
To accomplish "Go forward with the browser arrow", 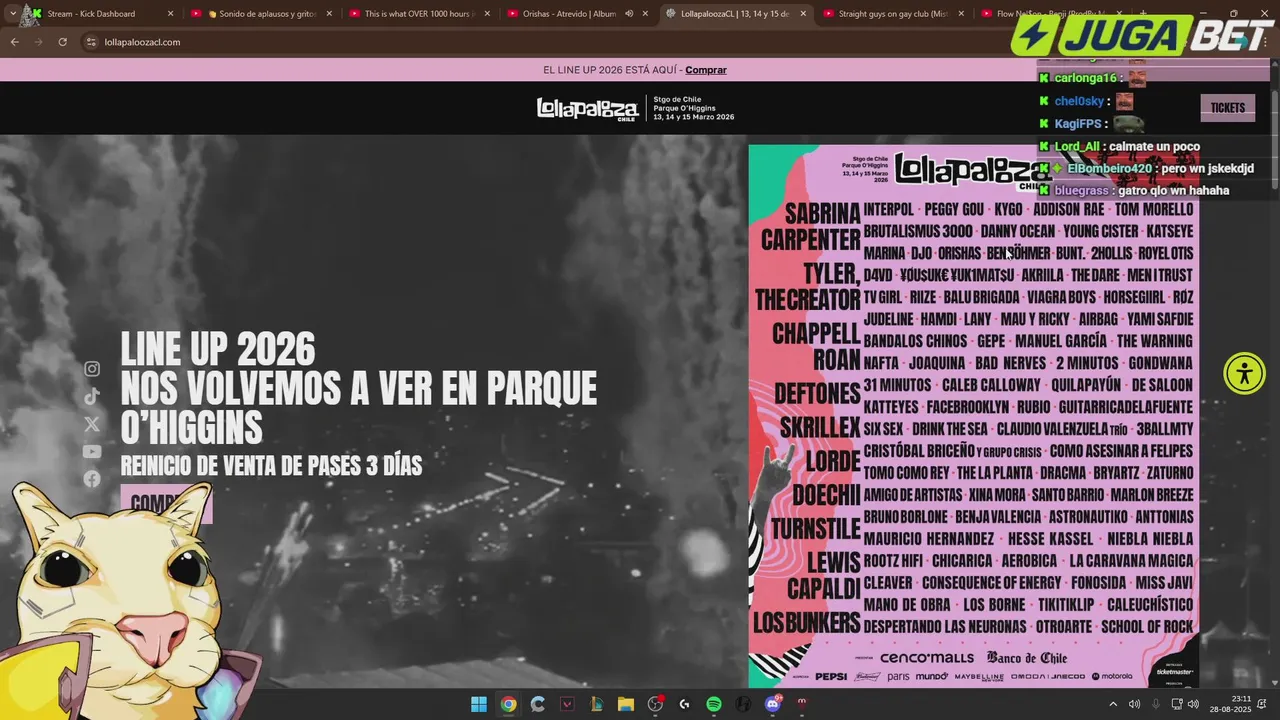I will click(x=38, y=42).
